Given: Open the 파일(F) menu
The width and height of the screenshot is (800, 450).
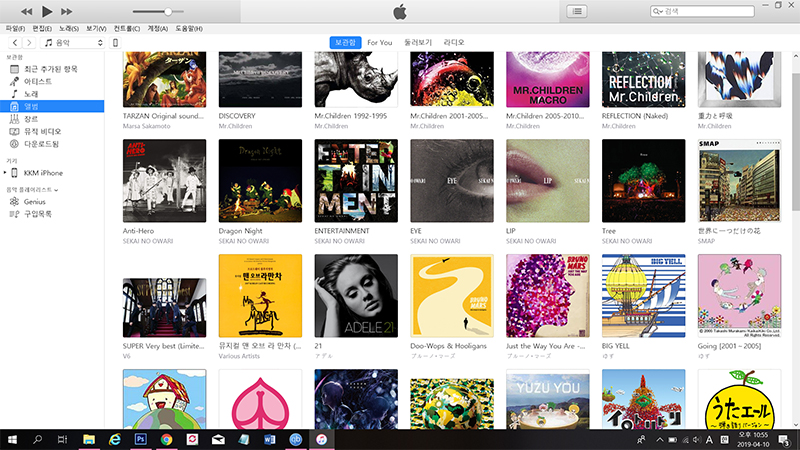Looking at the screenshot, I should (x=15, y=29).
